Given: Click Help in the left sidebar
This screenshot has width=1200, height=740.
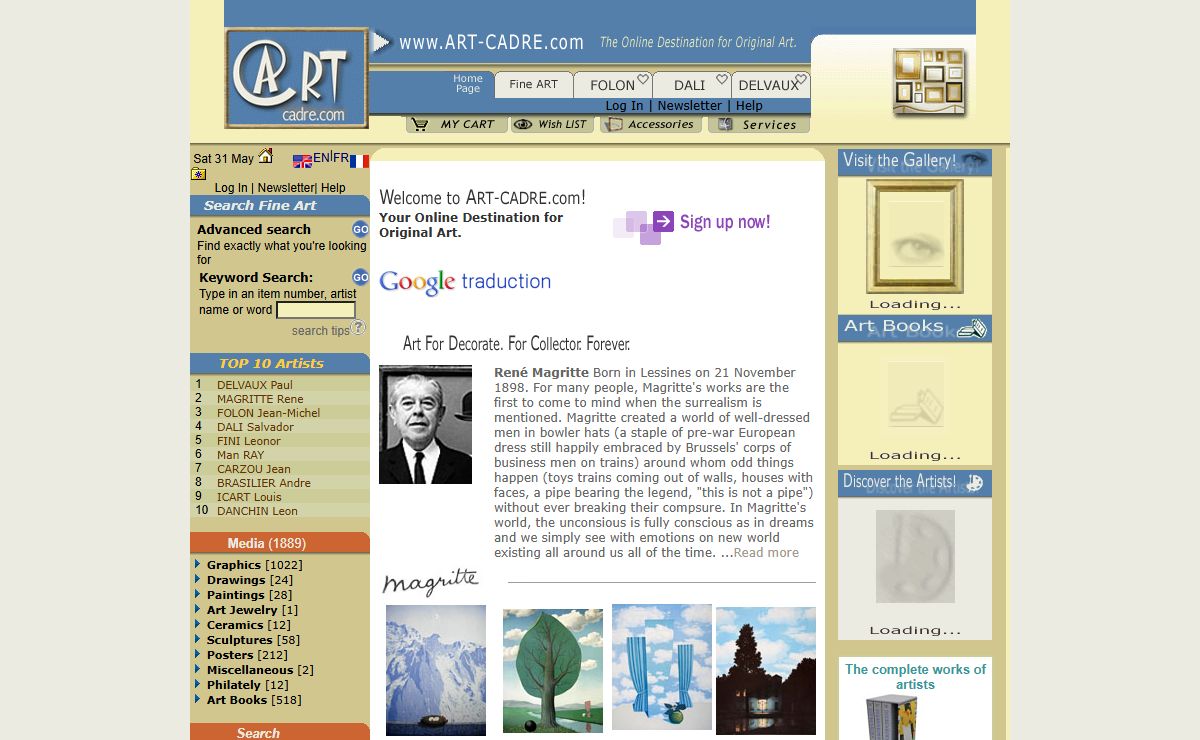Looking at the screenshot, I should click(x=333, y=188).
